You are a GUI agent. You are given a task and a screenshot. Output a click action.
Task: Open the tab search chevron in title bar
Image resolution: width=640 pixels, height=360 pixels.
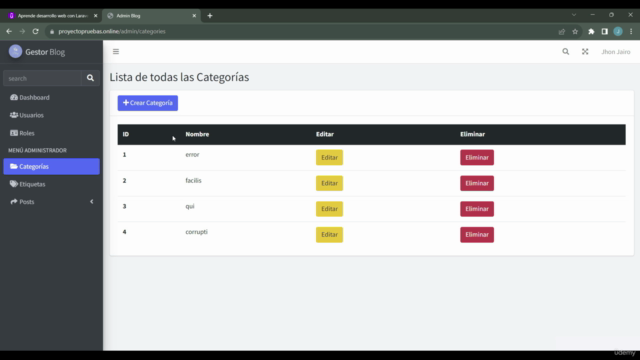574,15
